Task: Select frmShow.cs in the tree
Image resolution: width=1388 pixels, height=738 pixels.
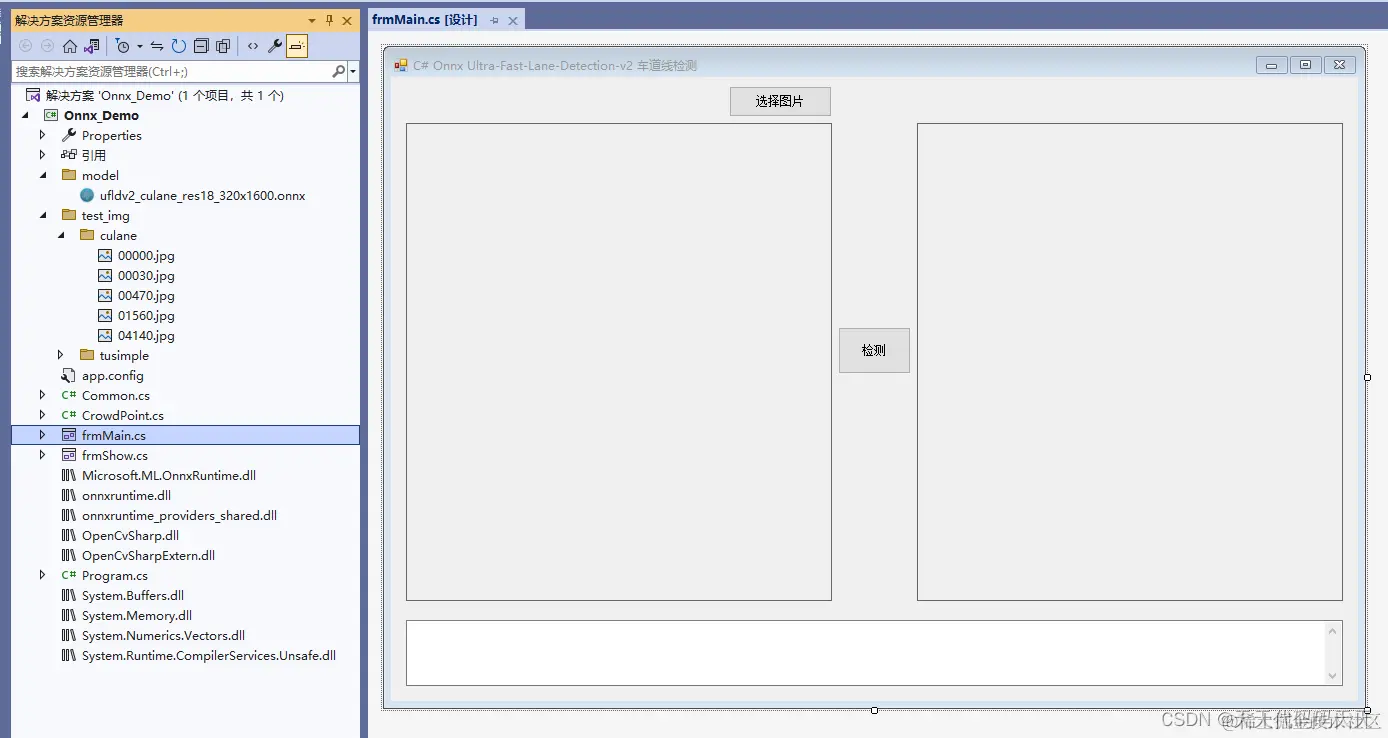Action: point(115,456)
